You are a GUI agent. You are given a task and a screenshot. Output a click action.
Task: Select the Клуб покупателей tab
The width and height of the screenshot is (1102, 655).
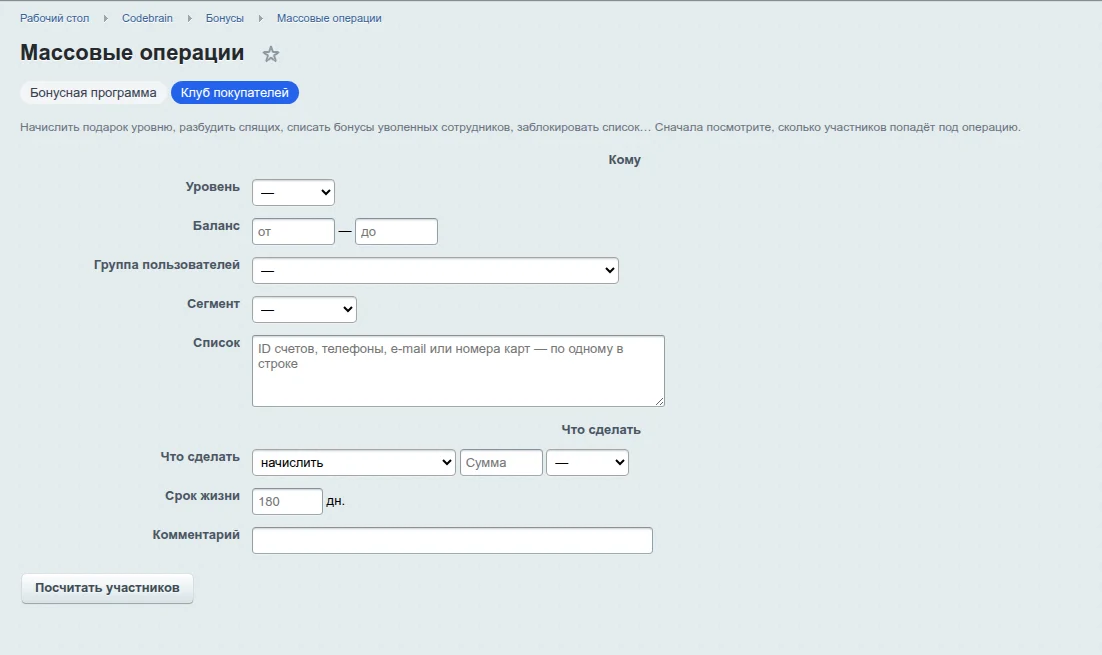[x=235, y=93]
